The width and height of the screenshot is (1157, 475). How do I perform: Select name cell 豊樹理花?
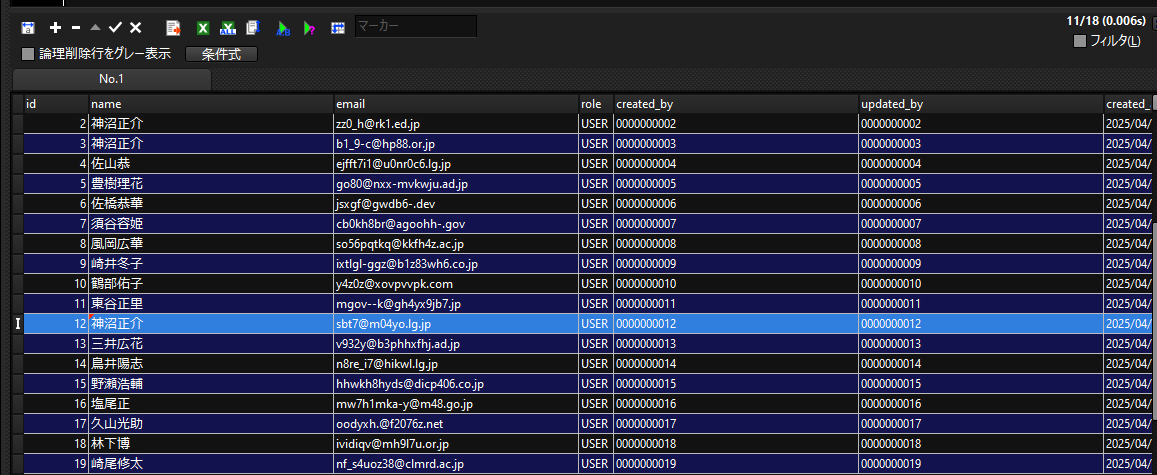pos(211,184)
